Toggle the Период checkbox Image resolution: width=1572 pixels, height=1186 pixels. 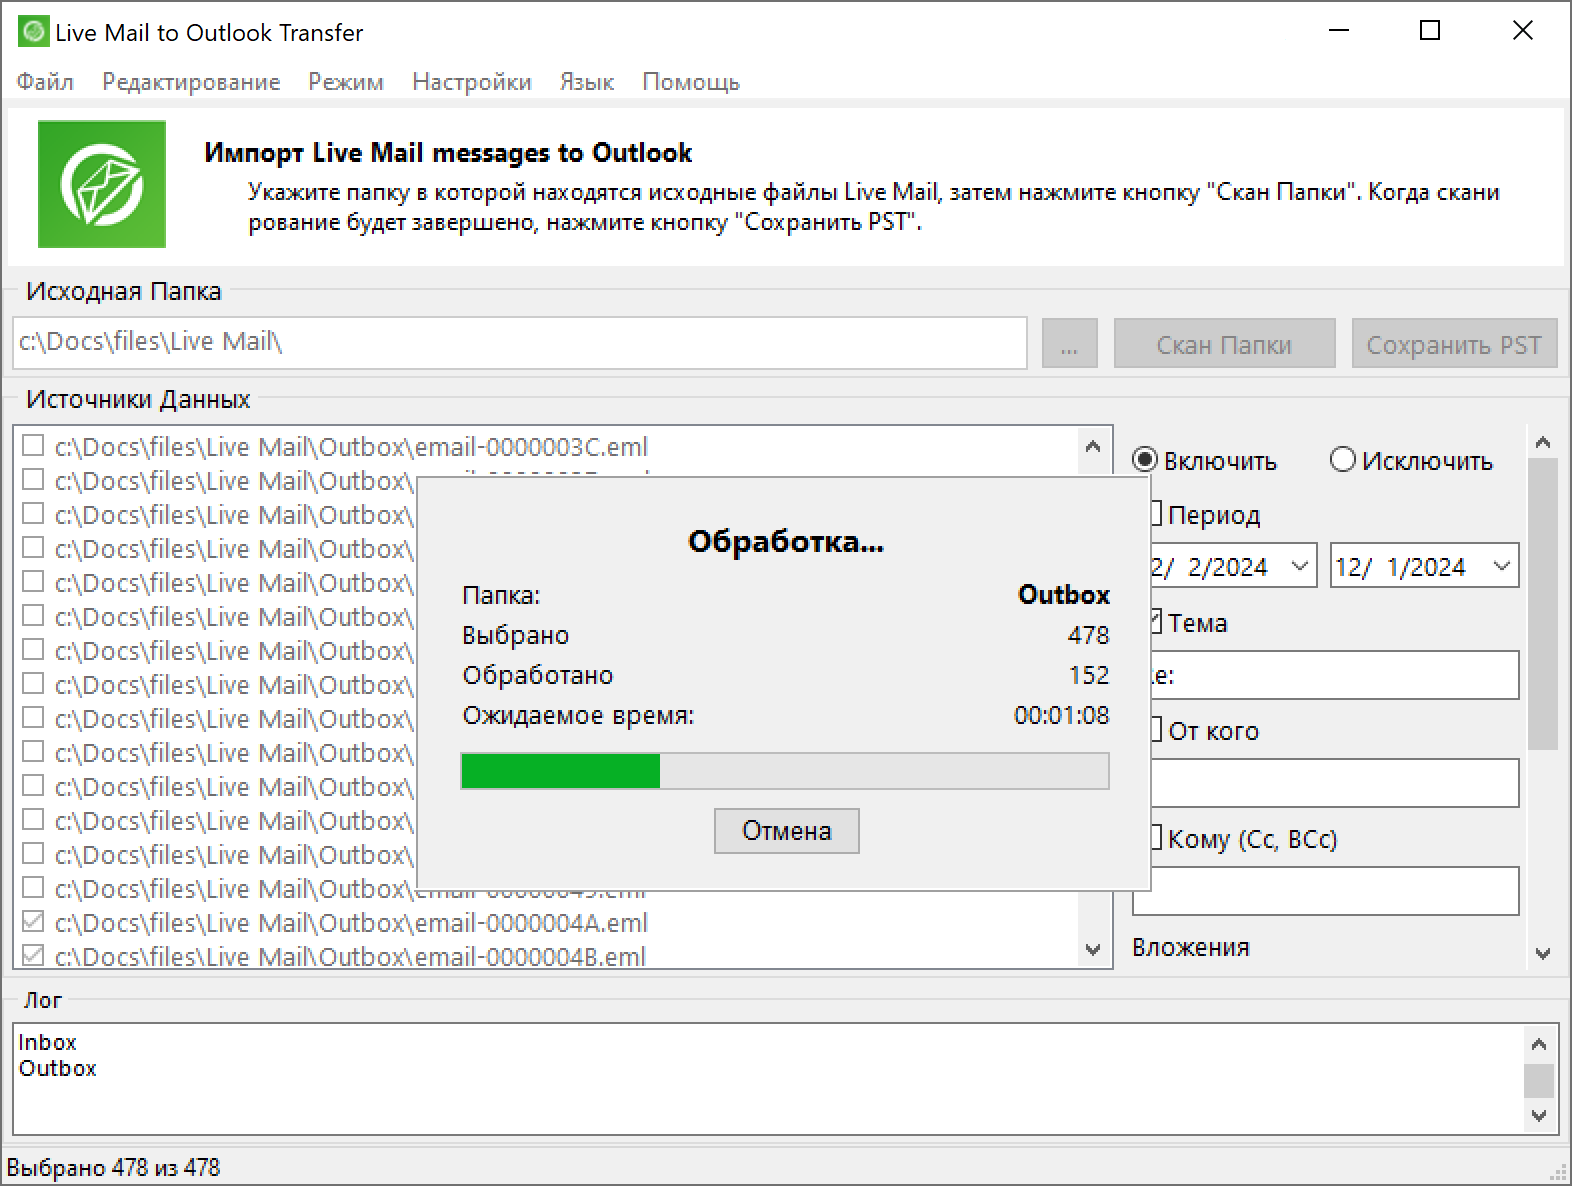pyautogui.click(x=1156, y=514)
